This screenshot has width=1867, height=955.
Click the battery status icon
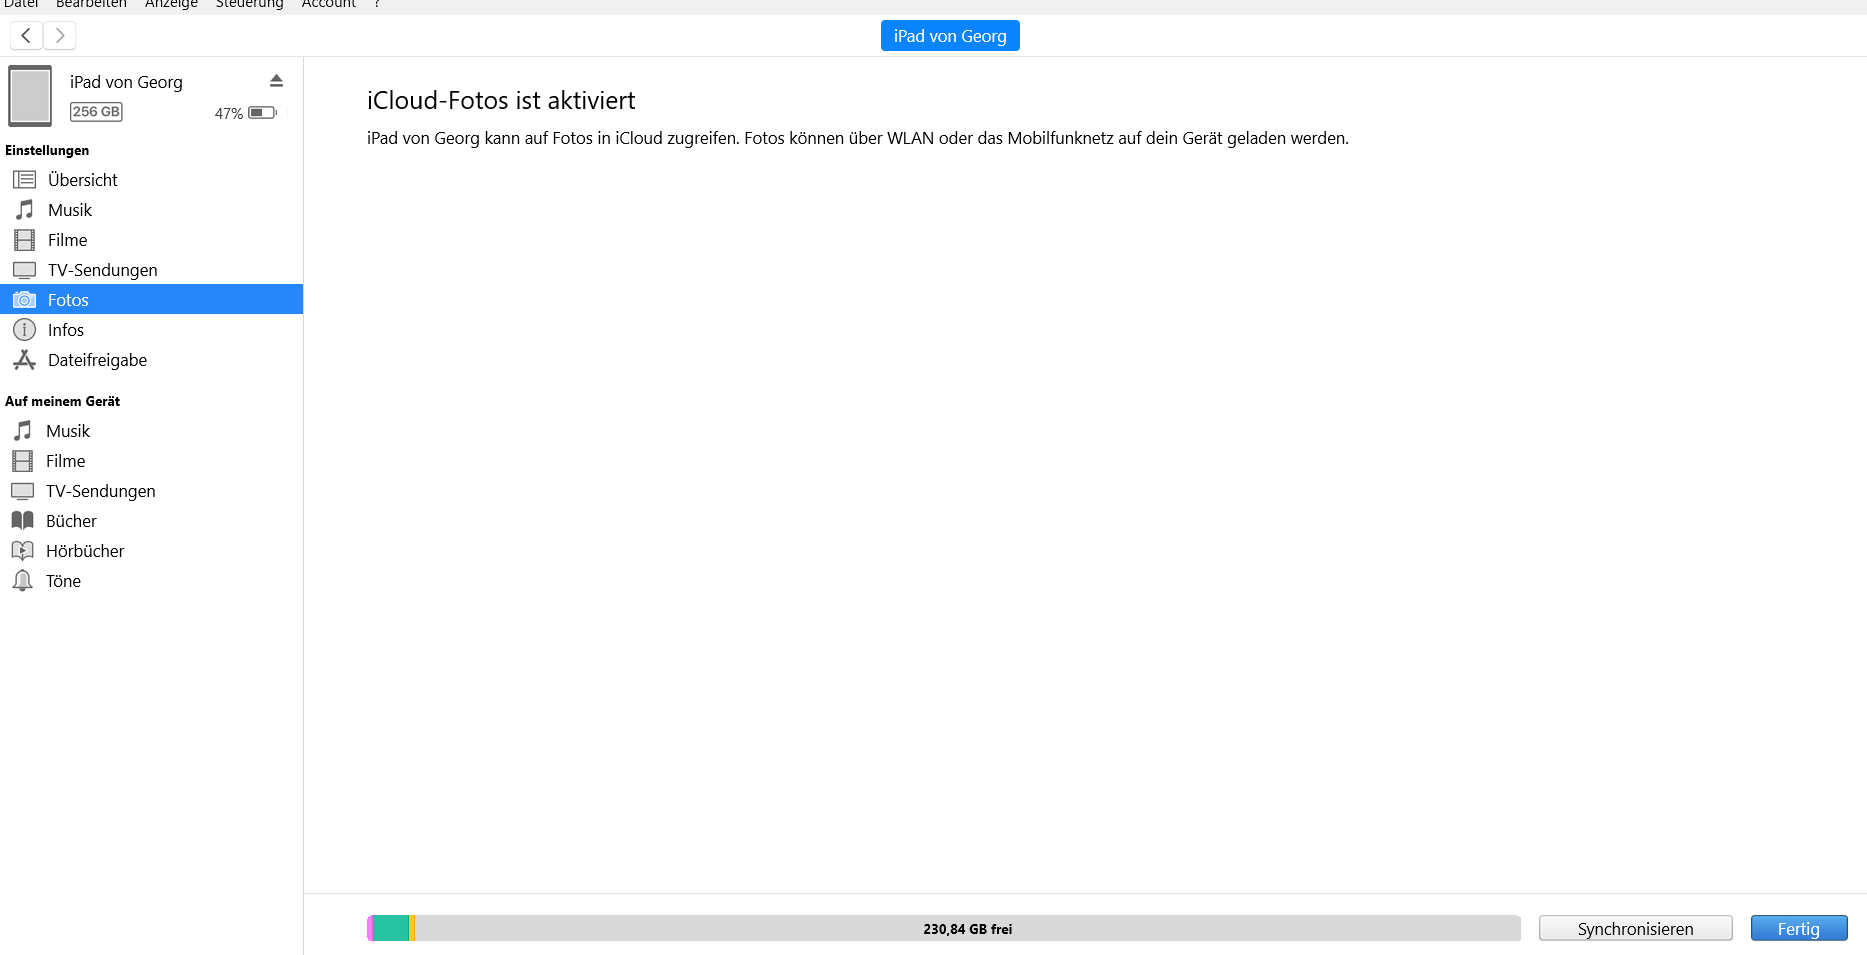262,113
